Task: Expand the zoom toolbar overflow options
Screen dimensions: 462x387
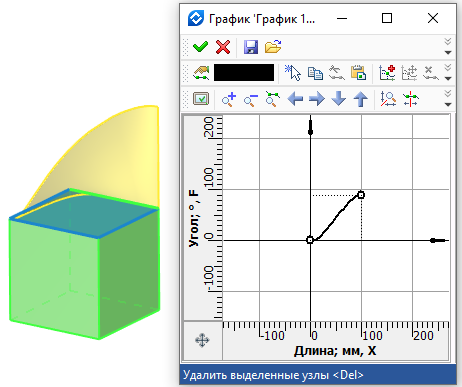Action: coord(448,99)
